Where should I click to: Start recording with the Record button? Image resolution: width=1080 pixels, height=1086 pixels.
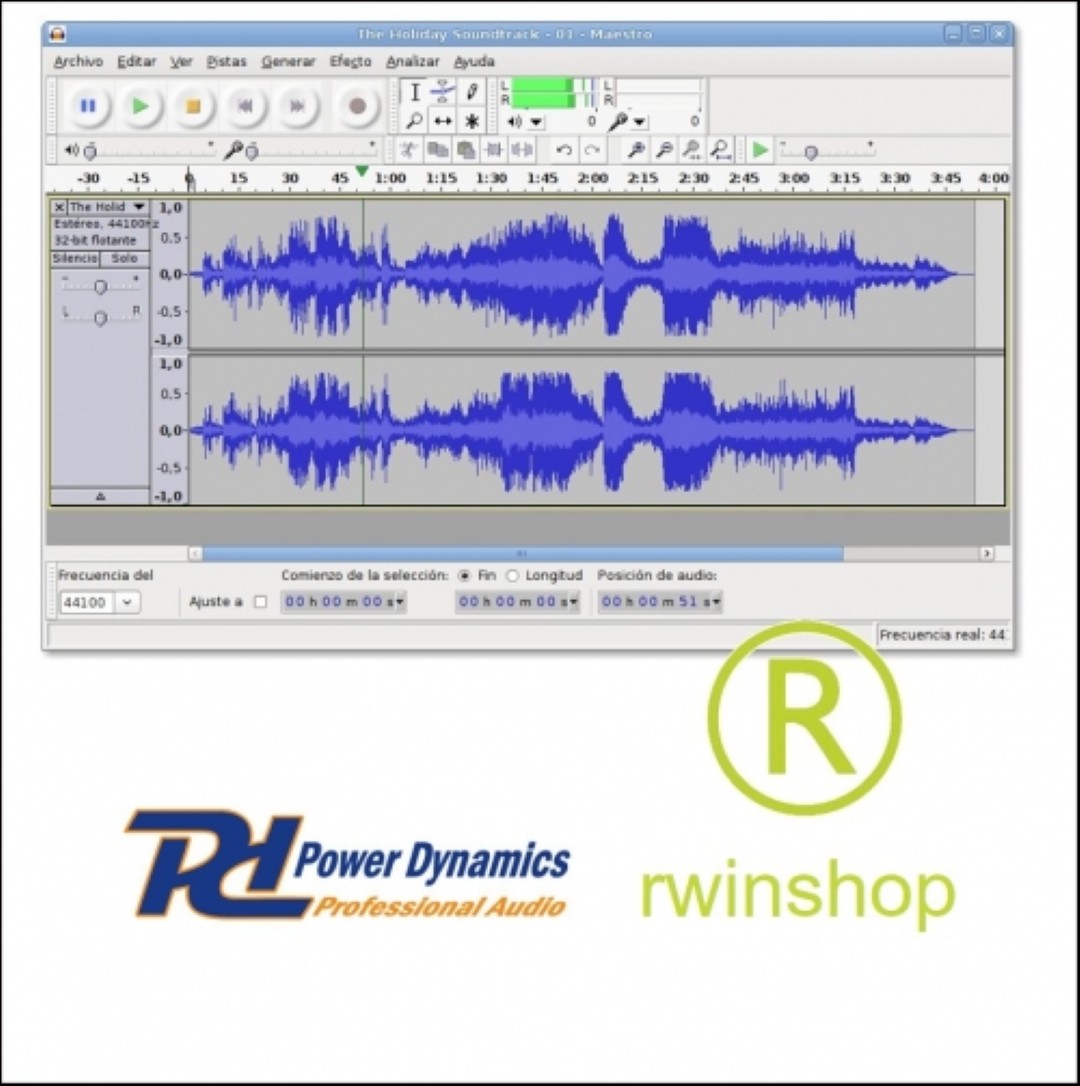[357, 106]
